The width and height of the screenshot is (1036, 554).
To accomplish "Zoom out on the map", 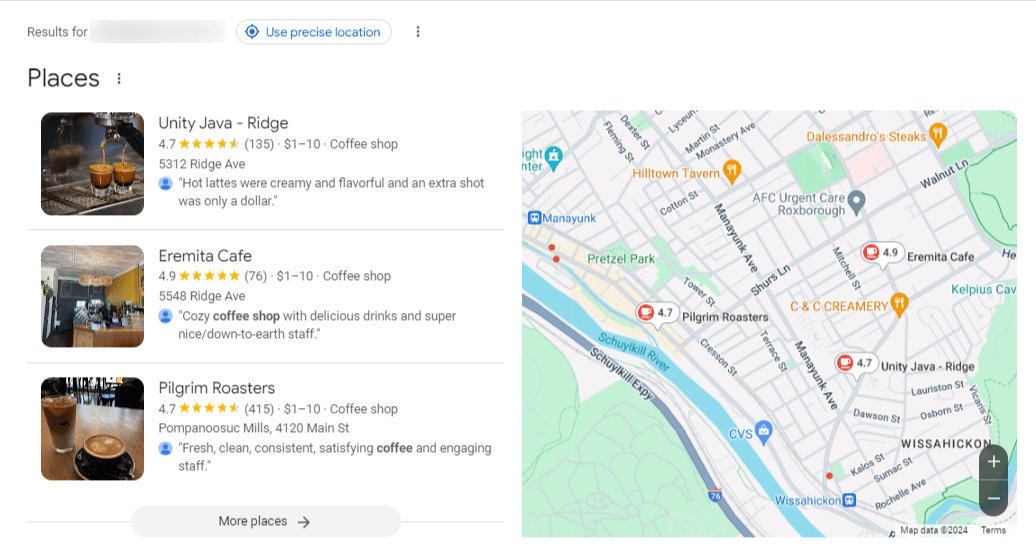I will [993, 498].
